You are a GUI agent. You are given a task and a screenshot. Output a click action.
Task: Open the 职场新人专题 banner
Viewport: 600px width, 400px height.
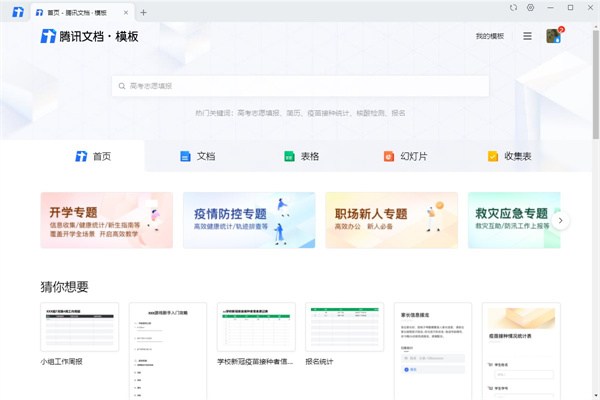[x=391, y=220]
